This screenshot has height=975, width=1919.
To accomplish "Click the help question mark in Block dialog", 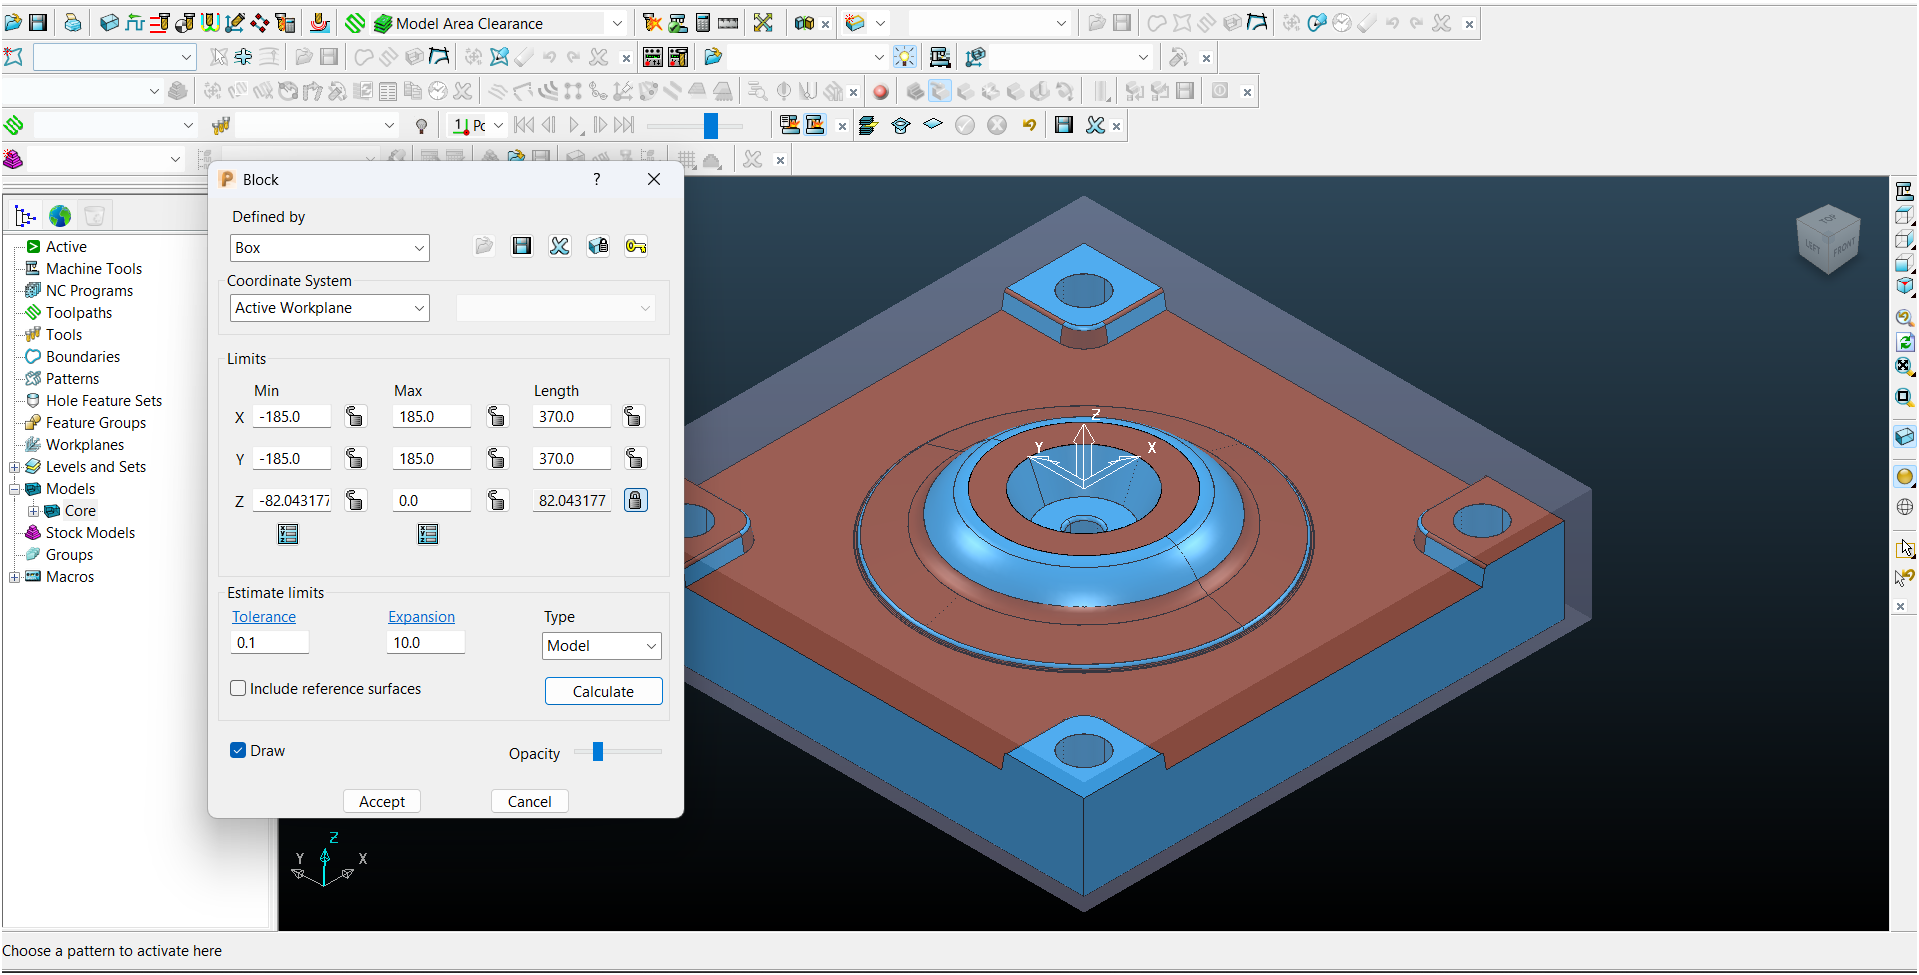I will (597, 179).
